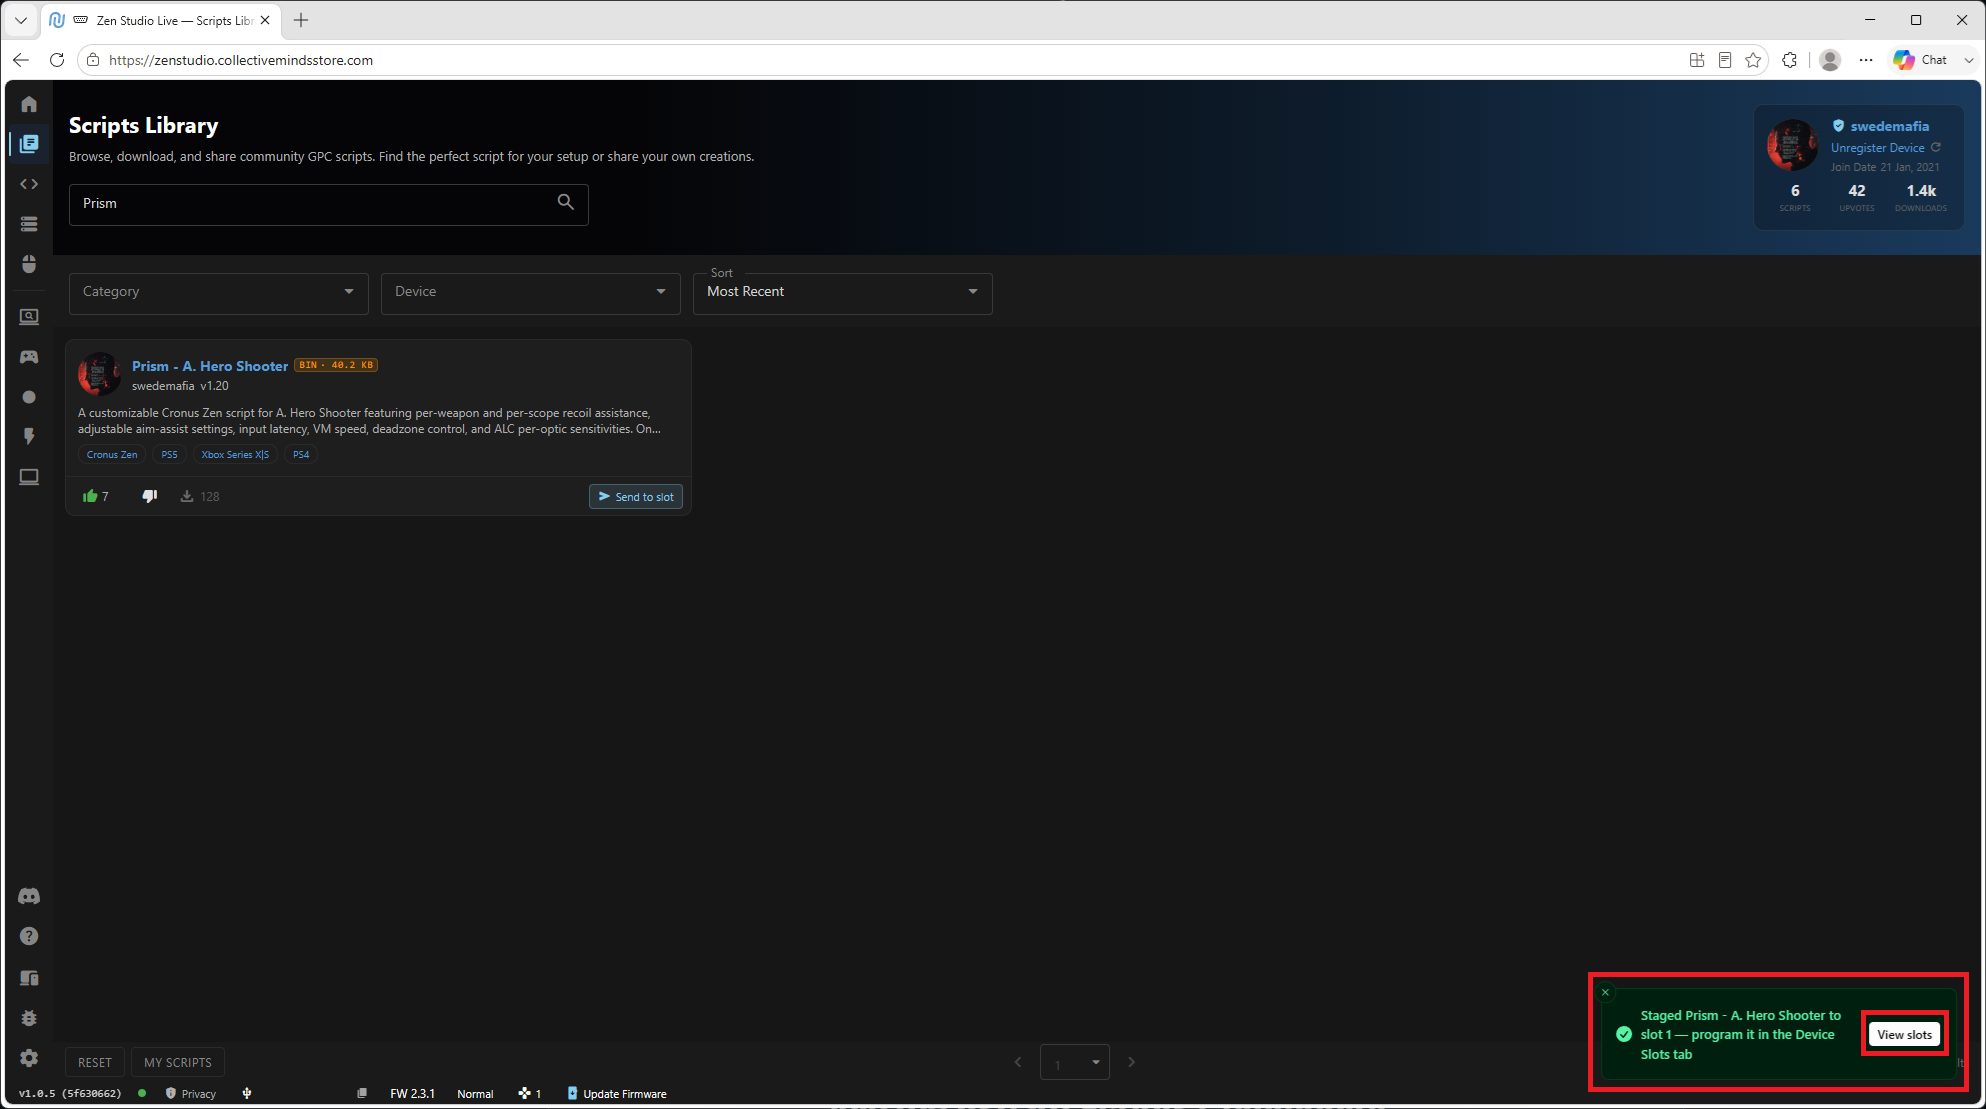
Task: Dismiss the staged script notification
Action: pos(1605,992)
